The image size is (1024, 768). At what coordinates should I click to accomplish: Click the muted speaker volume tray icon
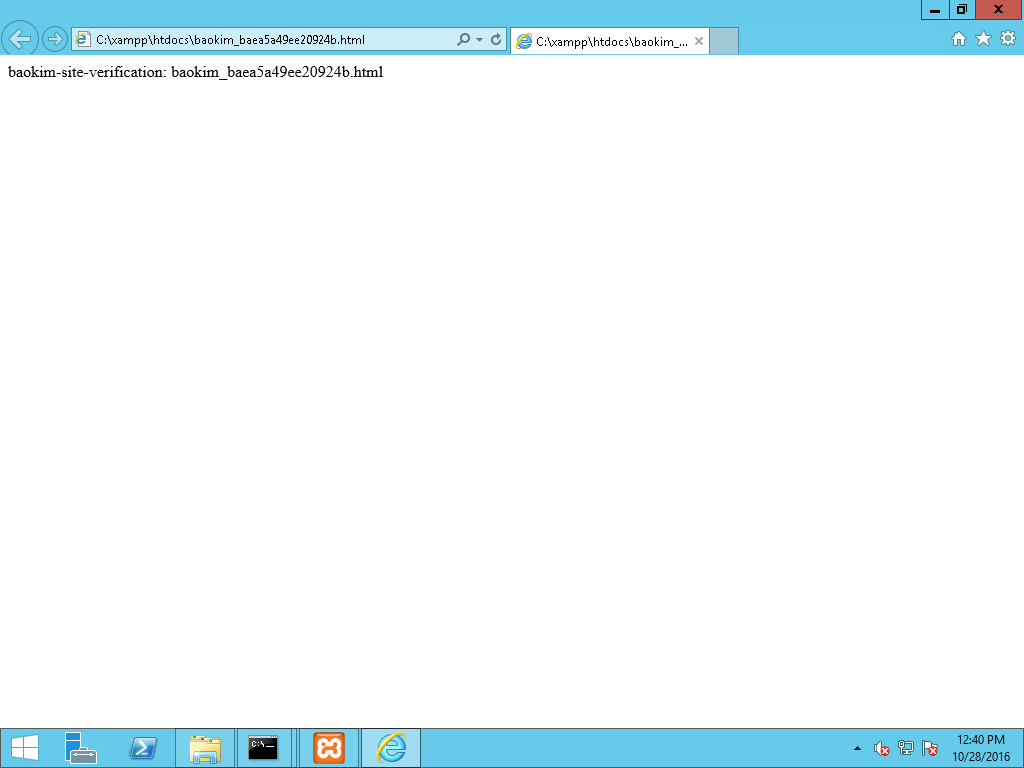tap(882, 748)
